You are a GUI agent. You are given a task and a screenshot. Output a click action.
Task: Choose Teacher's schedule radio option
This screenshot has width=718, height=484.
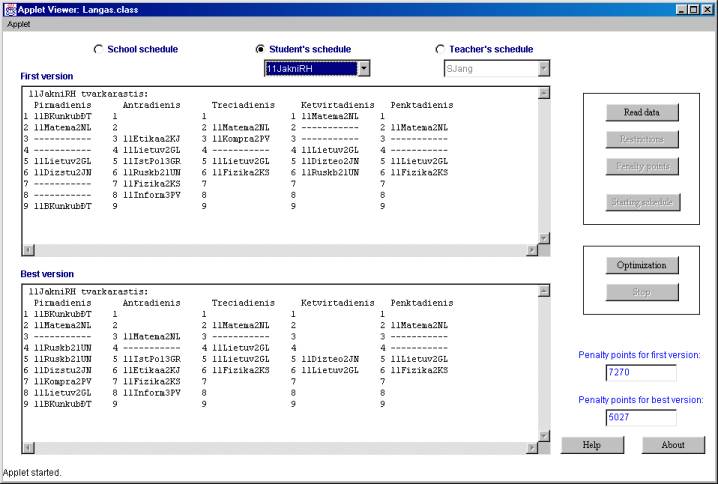click(x=440, y=49)
